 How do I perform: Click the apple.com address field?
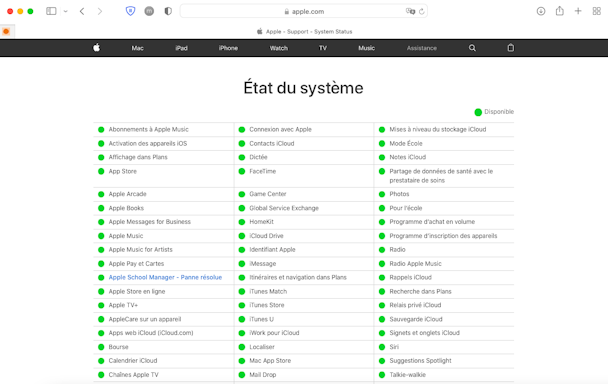(x=304, y=11)
